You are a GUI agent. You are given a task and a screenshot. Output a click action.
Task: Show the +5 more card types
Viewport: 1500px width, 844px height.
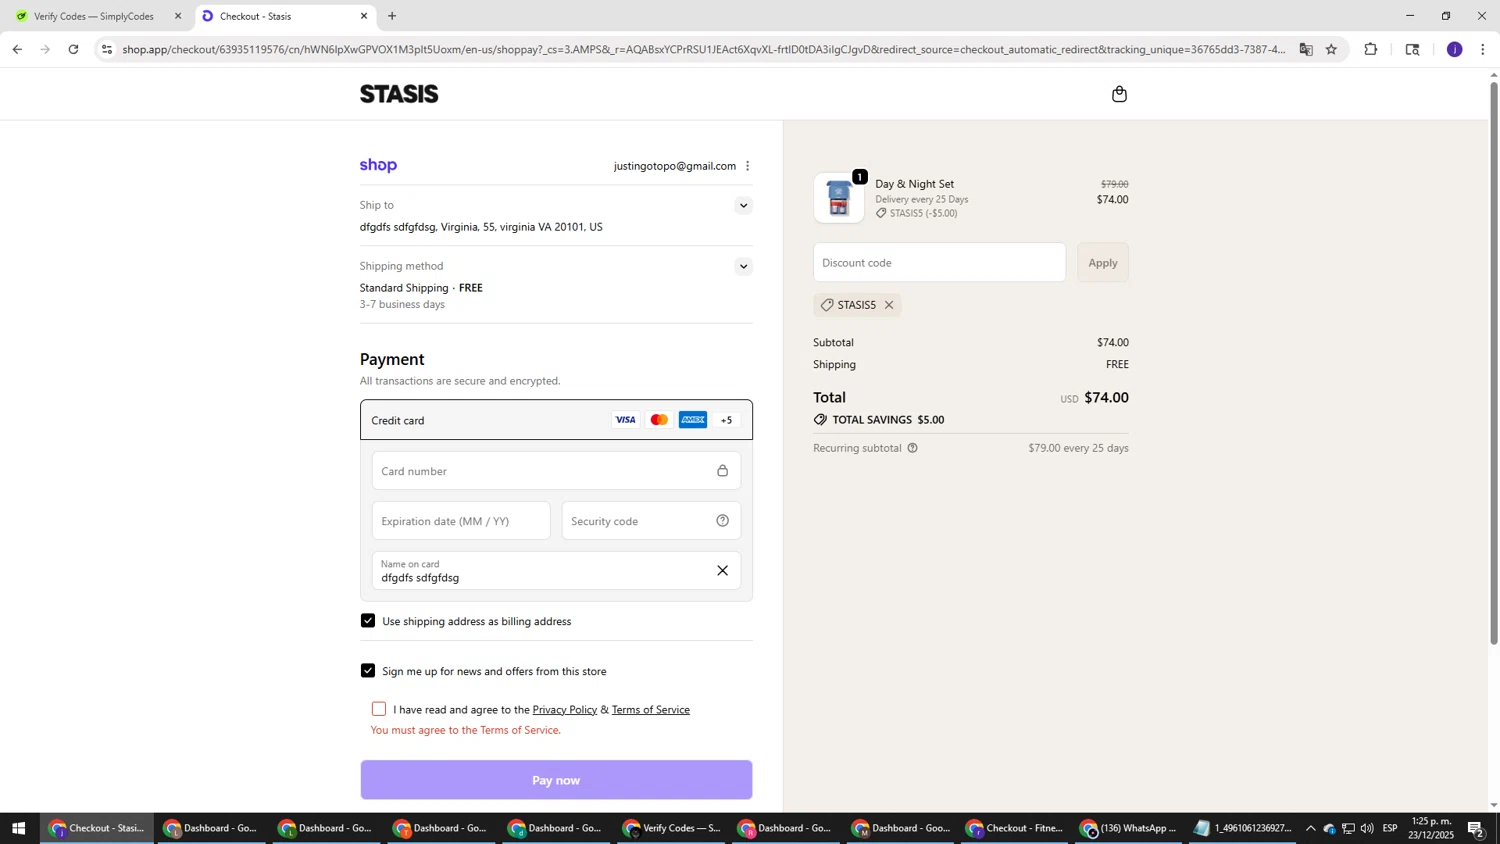pyautogui.click(x=727, y=420)
